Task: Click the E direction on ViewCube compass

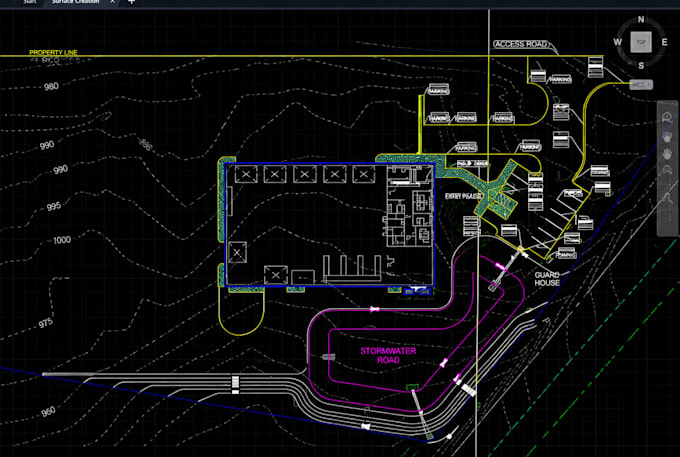Action: point(664,42)
